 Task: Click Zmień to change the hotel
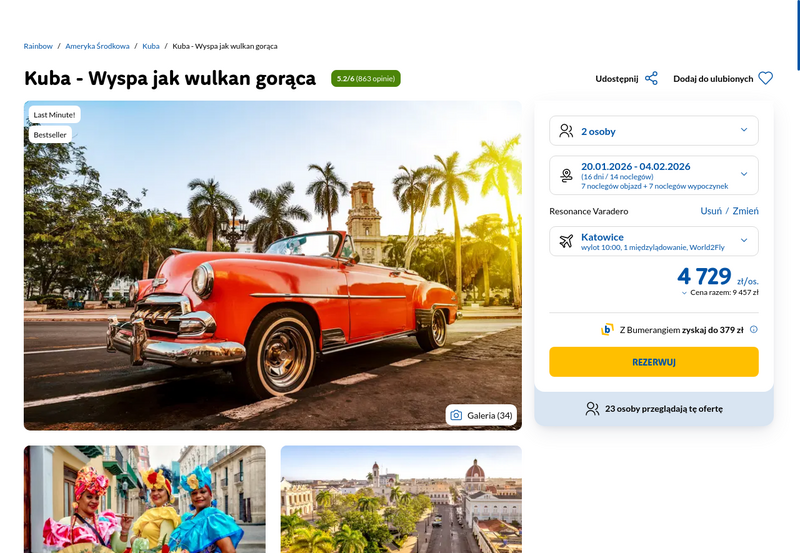[745, 211]
